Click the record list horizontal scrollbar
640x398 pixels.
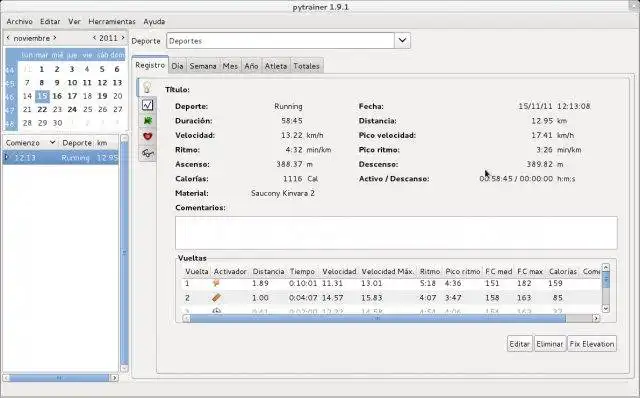pyautogui.click(x=59, y=378)
